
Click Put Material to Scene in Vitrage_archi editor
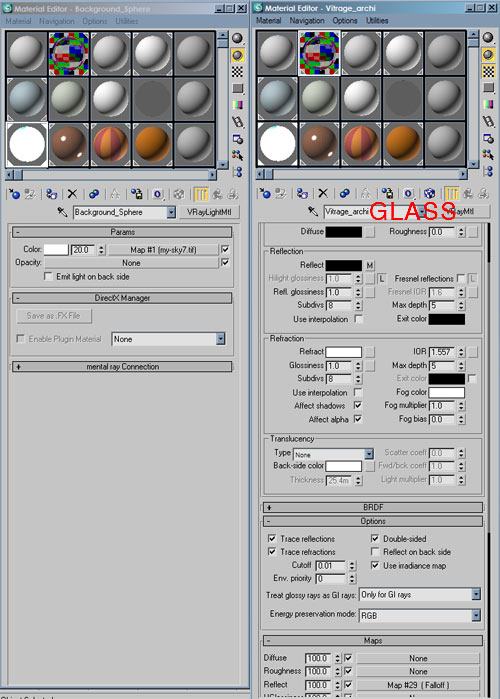pyautogui.click(x=280, y=193)
